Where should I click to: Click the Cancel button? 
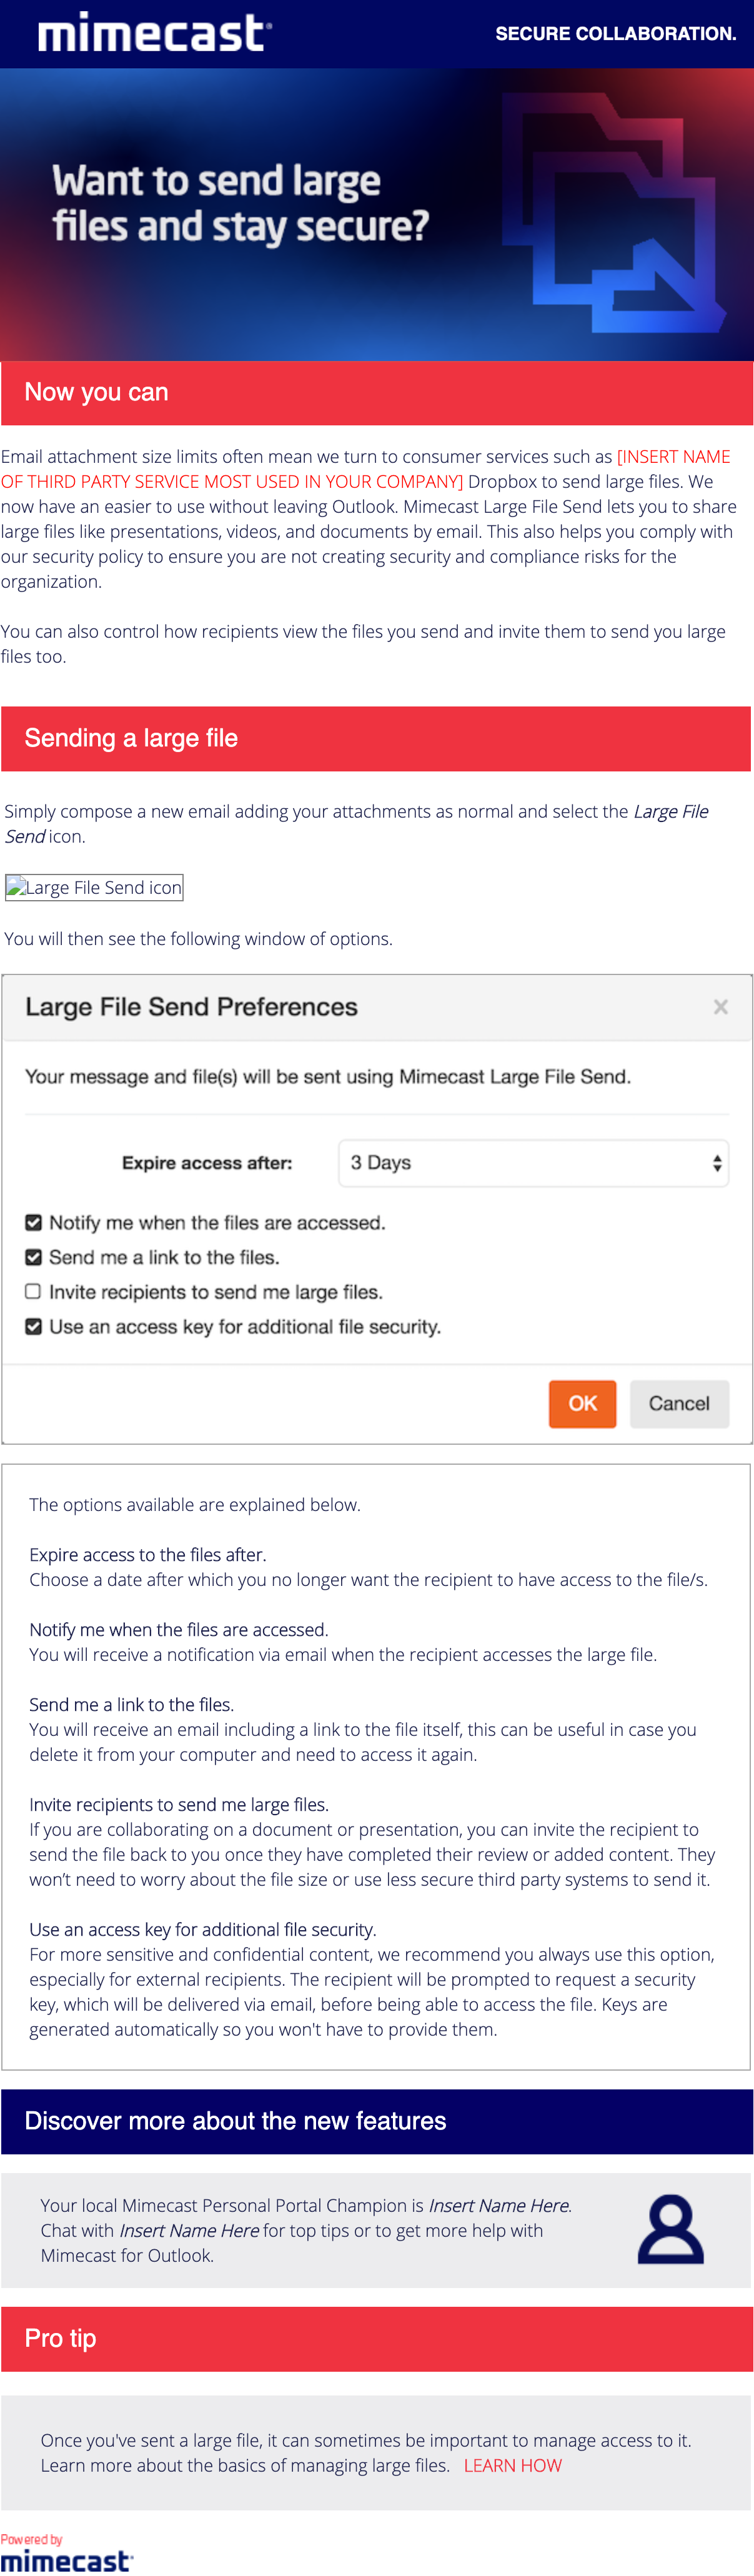[679, 1403]
